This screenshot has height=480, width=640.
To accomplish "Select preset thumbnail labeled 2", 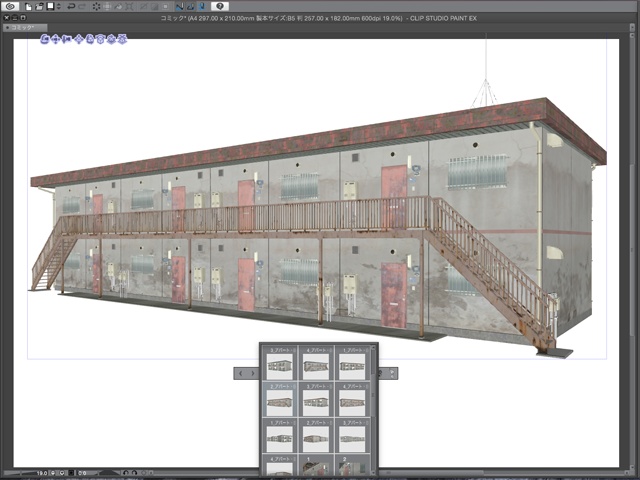I will click(352, 465).
